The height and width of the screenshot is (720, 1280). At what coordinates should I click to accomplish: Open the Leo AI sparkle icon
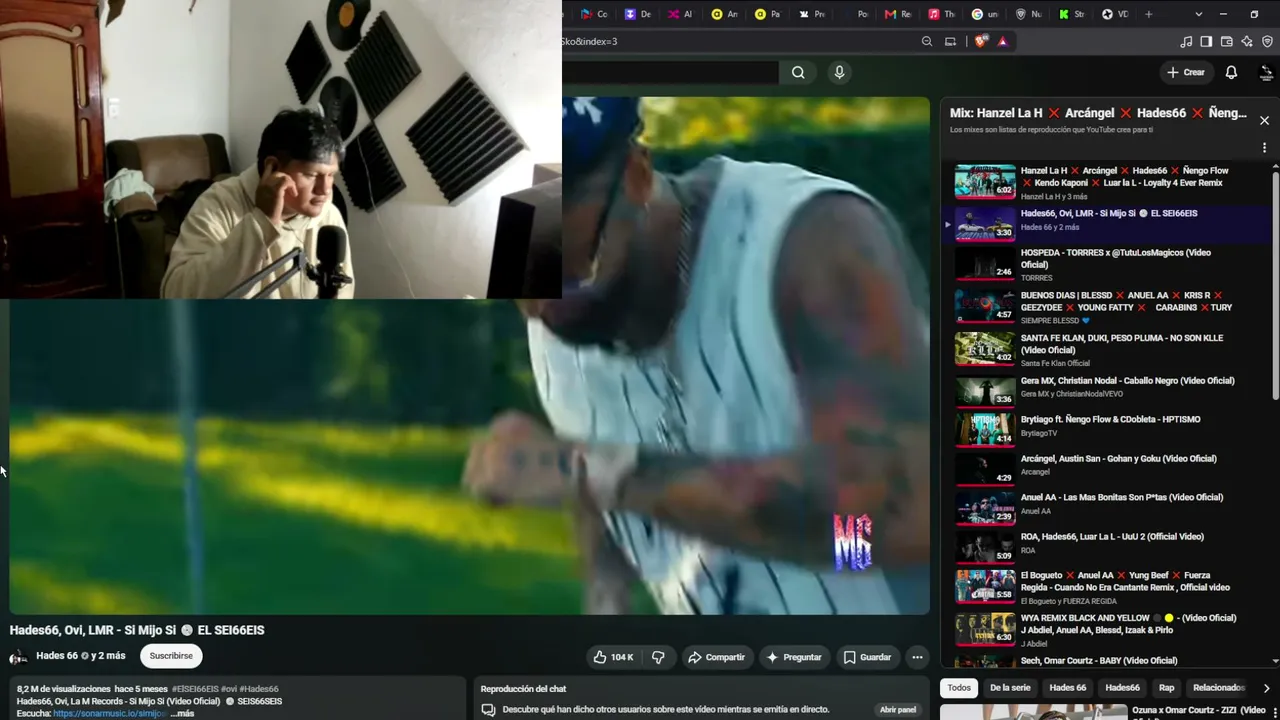1247,41
